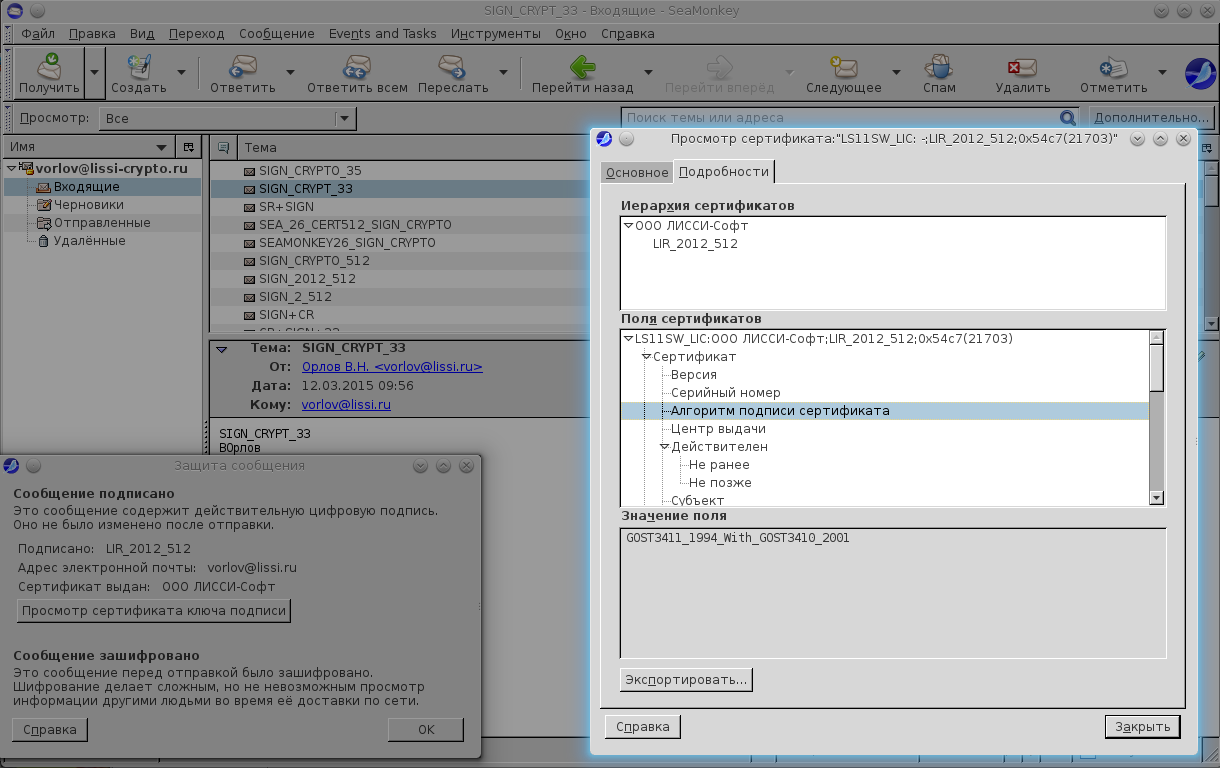The image size is (1220, 768).
Task: Click Закрыть in certificate viewer
Action: [1143, 727]
